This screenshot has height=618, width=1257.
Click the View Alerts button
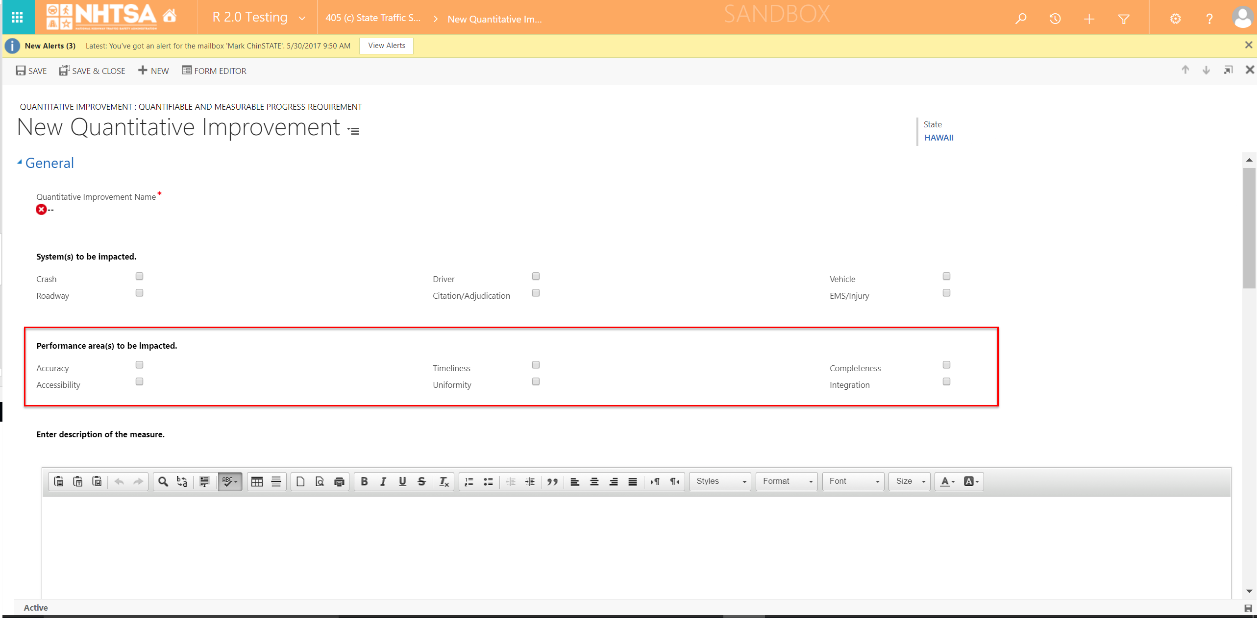[386, 46]
